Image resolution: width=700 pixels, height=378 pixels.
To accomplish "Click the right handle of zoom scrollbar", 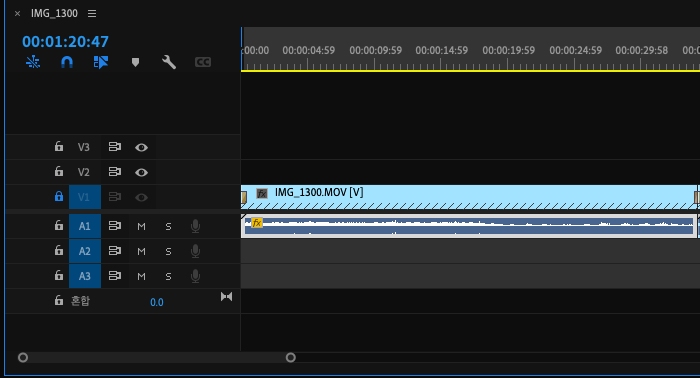I will [x=291, y=357].
